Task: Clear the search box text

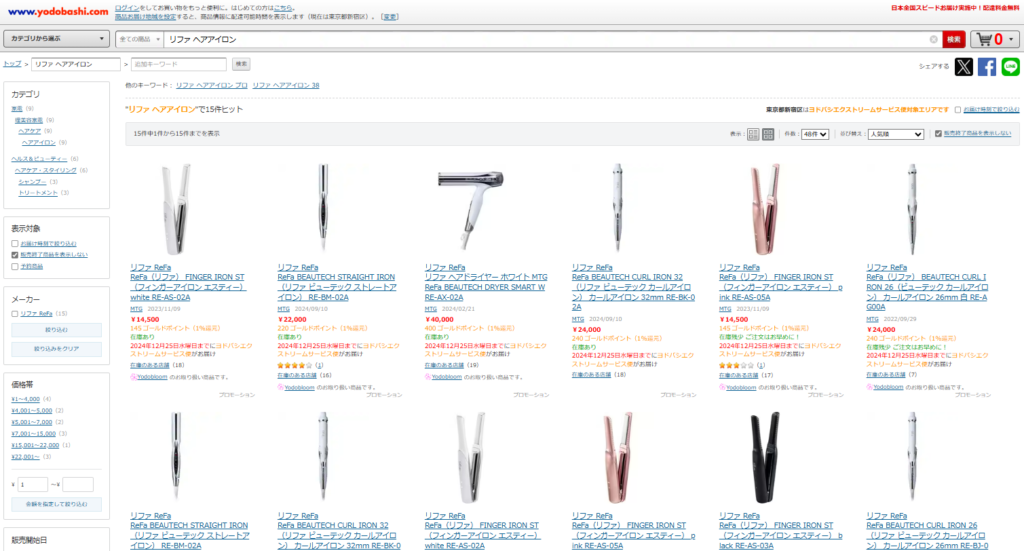Action: 933,39
